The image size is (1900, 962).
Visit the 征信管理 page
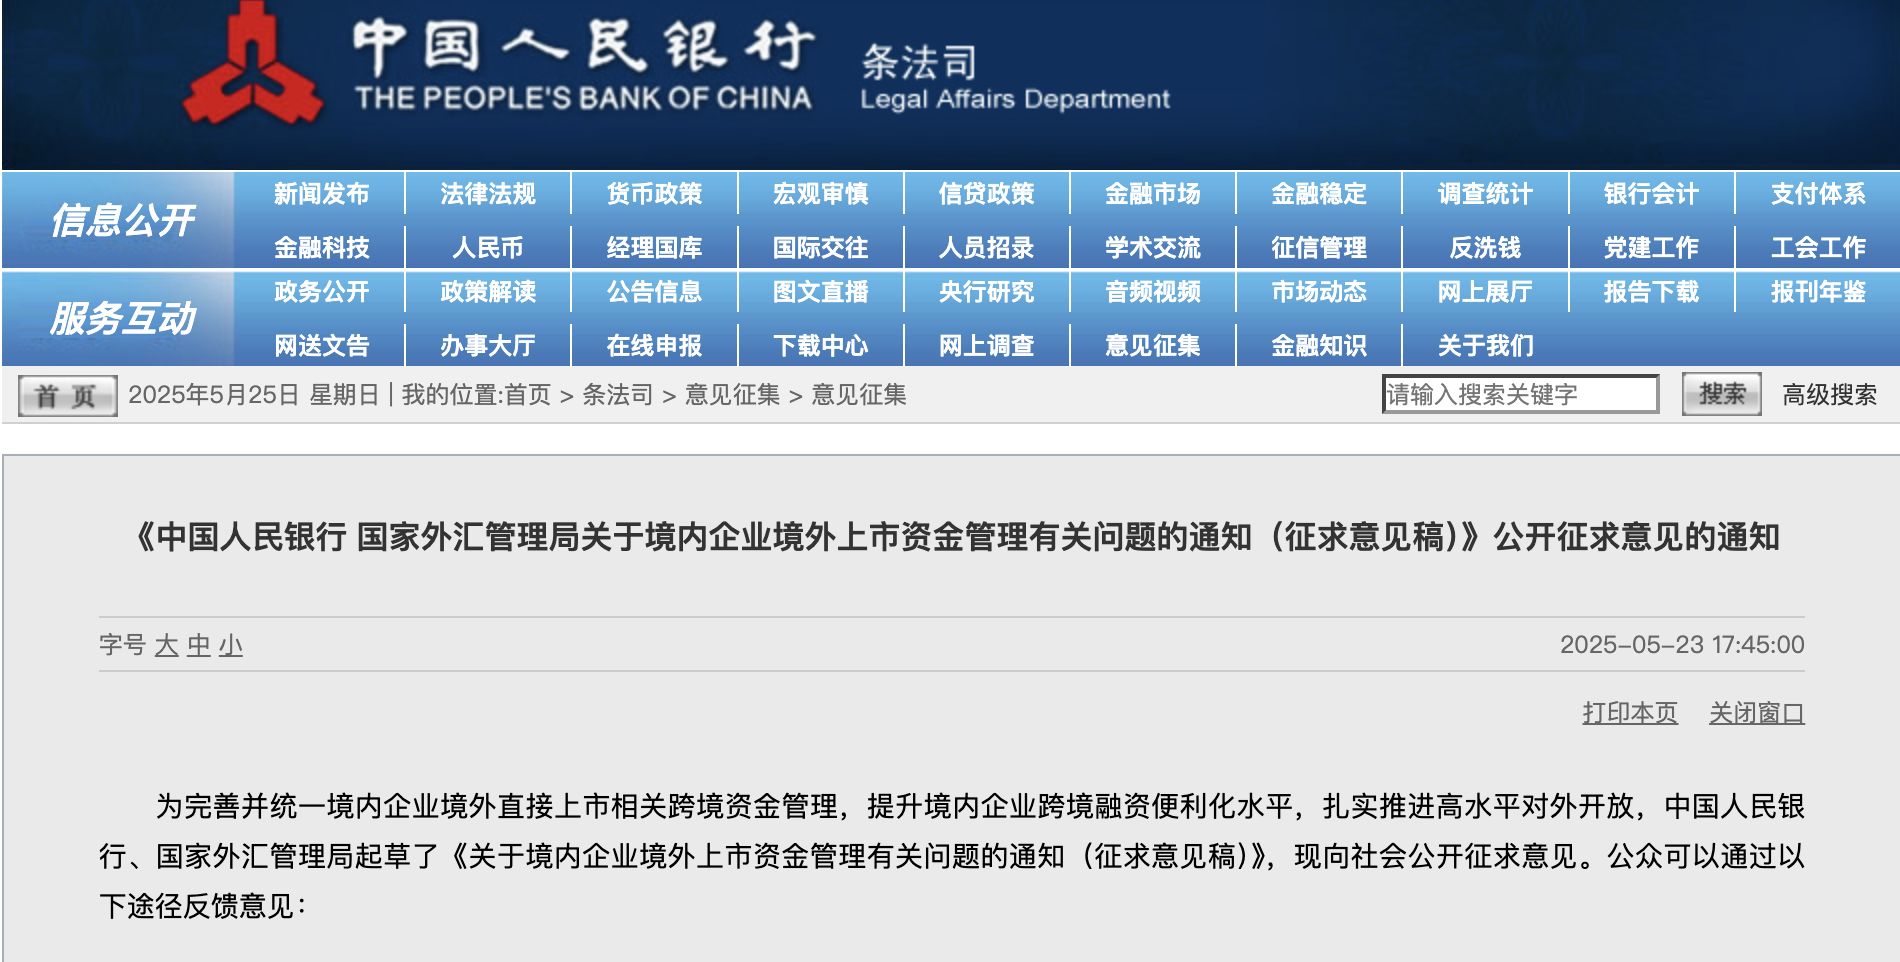(x=1318, y=247)
